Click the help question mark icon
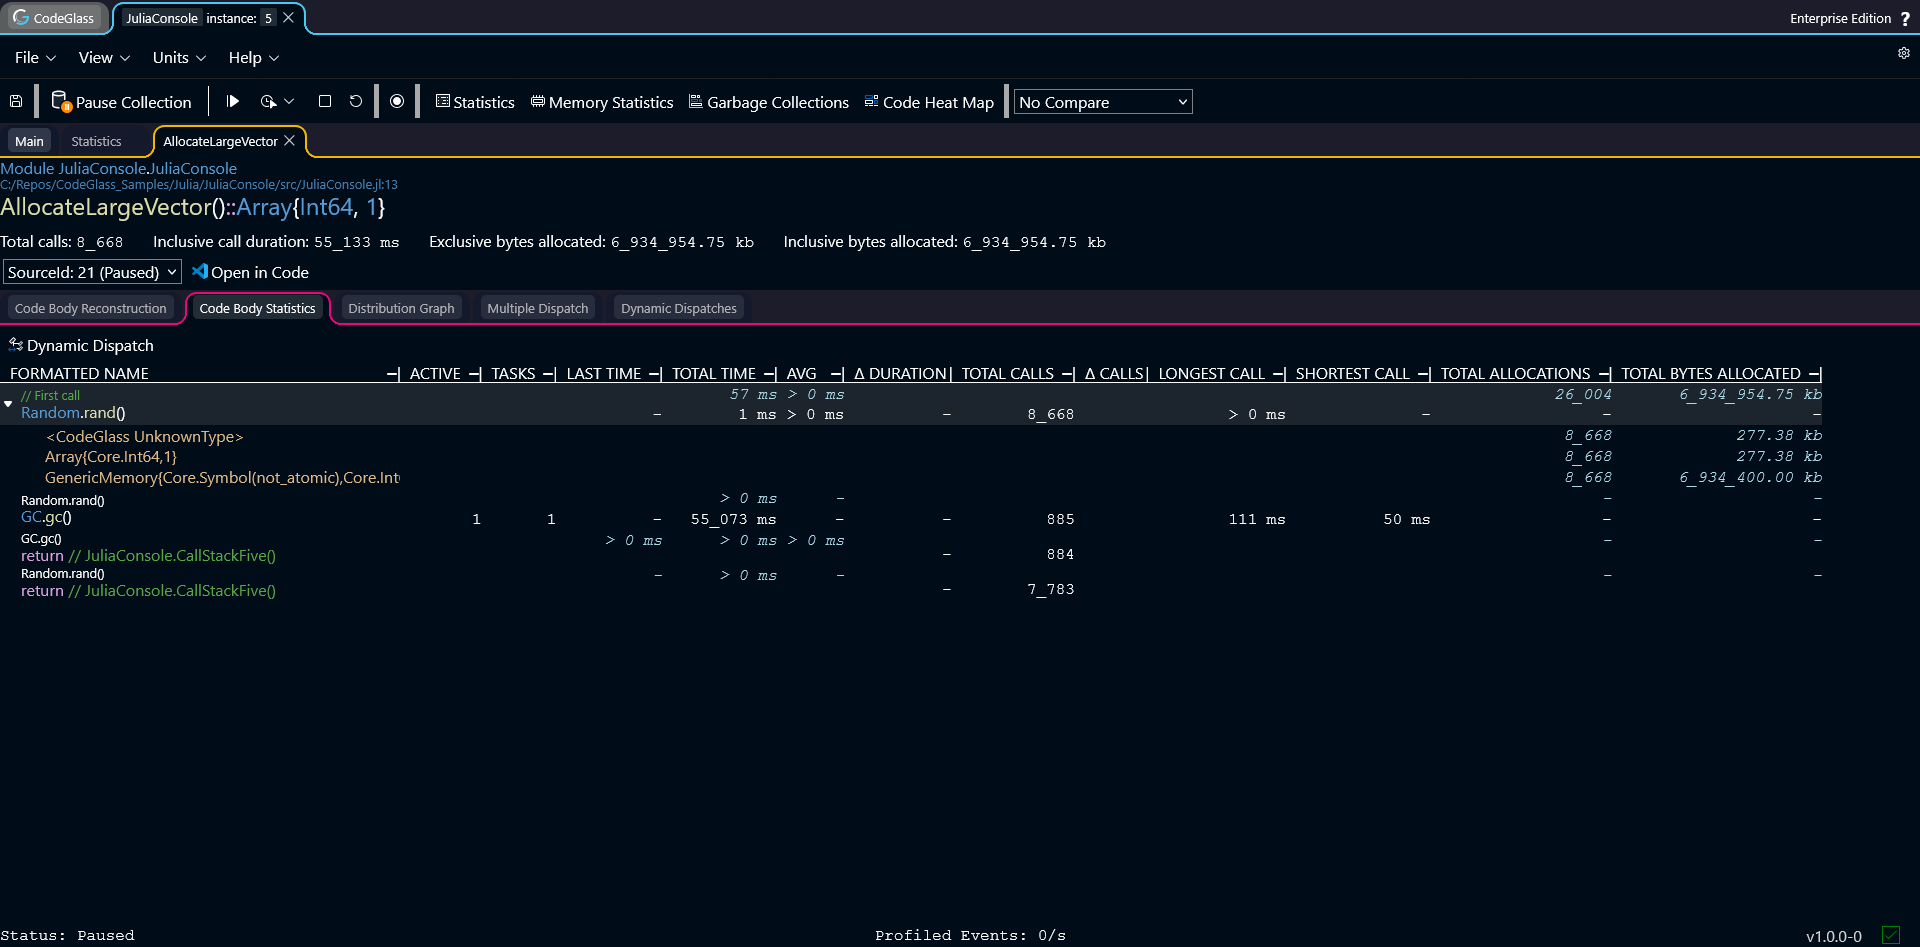The height and width of the screenshot is (947, 1920). (x=1905, y=19)
